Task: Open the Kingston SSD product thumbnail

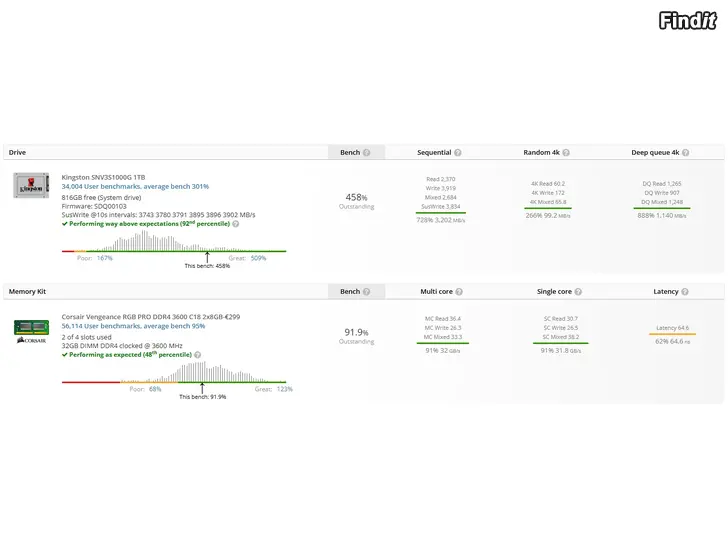Action: 31,185
